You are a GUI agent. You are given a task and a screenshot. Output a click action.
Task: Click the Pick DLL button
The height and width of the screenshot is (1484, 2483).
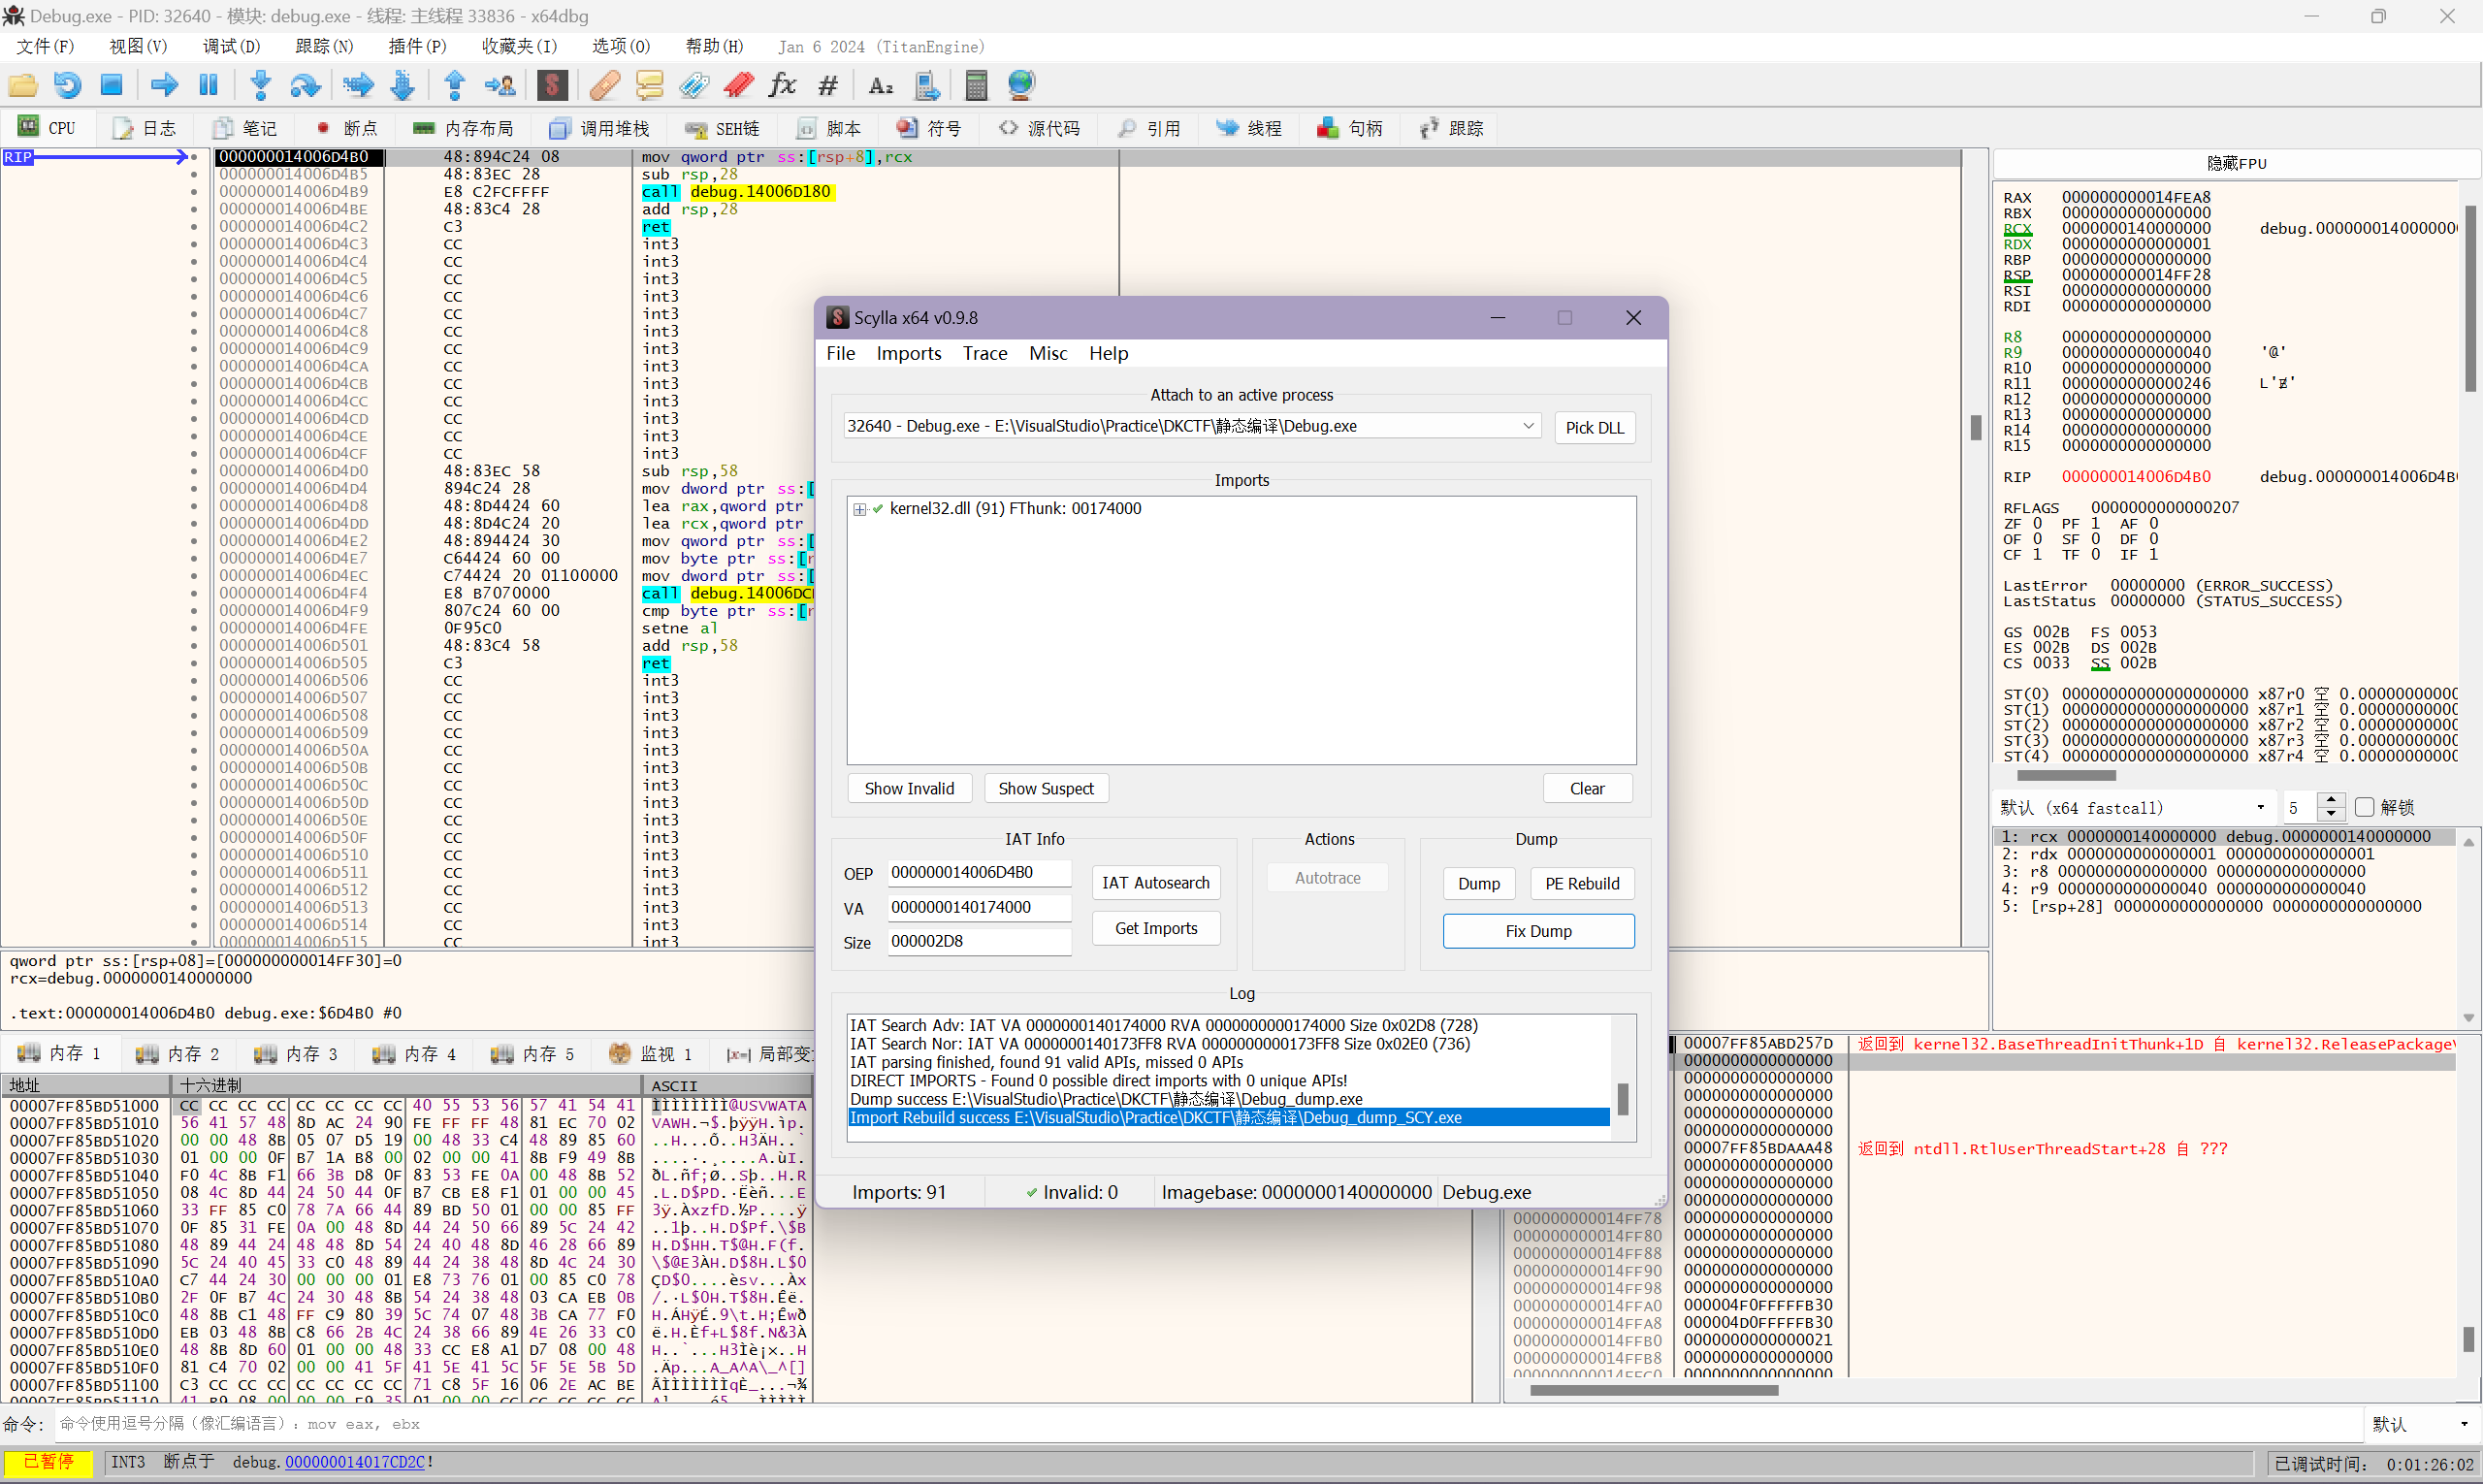click(x=1594, y=428)
